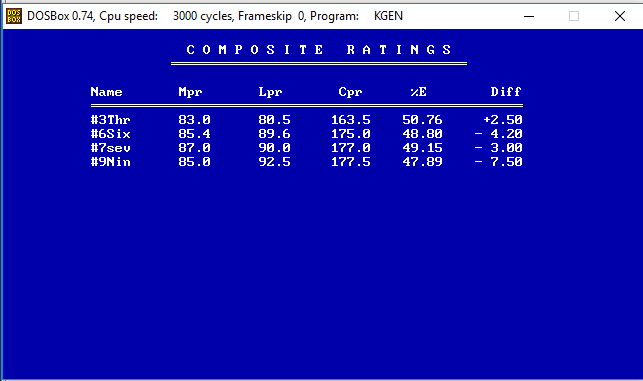Click the Cpr column header
This screenshot has height=381, width=643.
[350, 92]
